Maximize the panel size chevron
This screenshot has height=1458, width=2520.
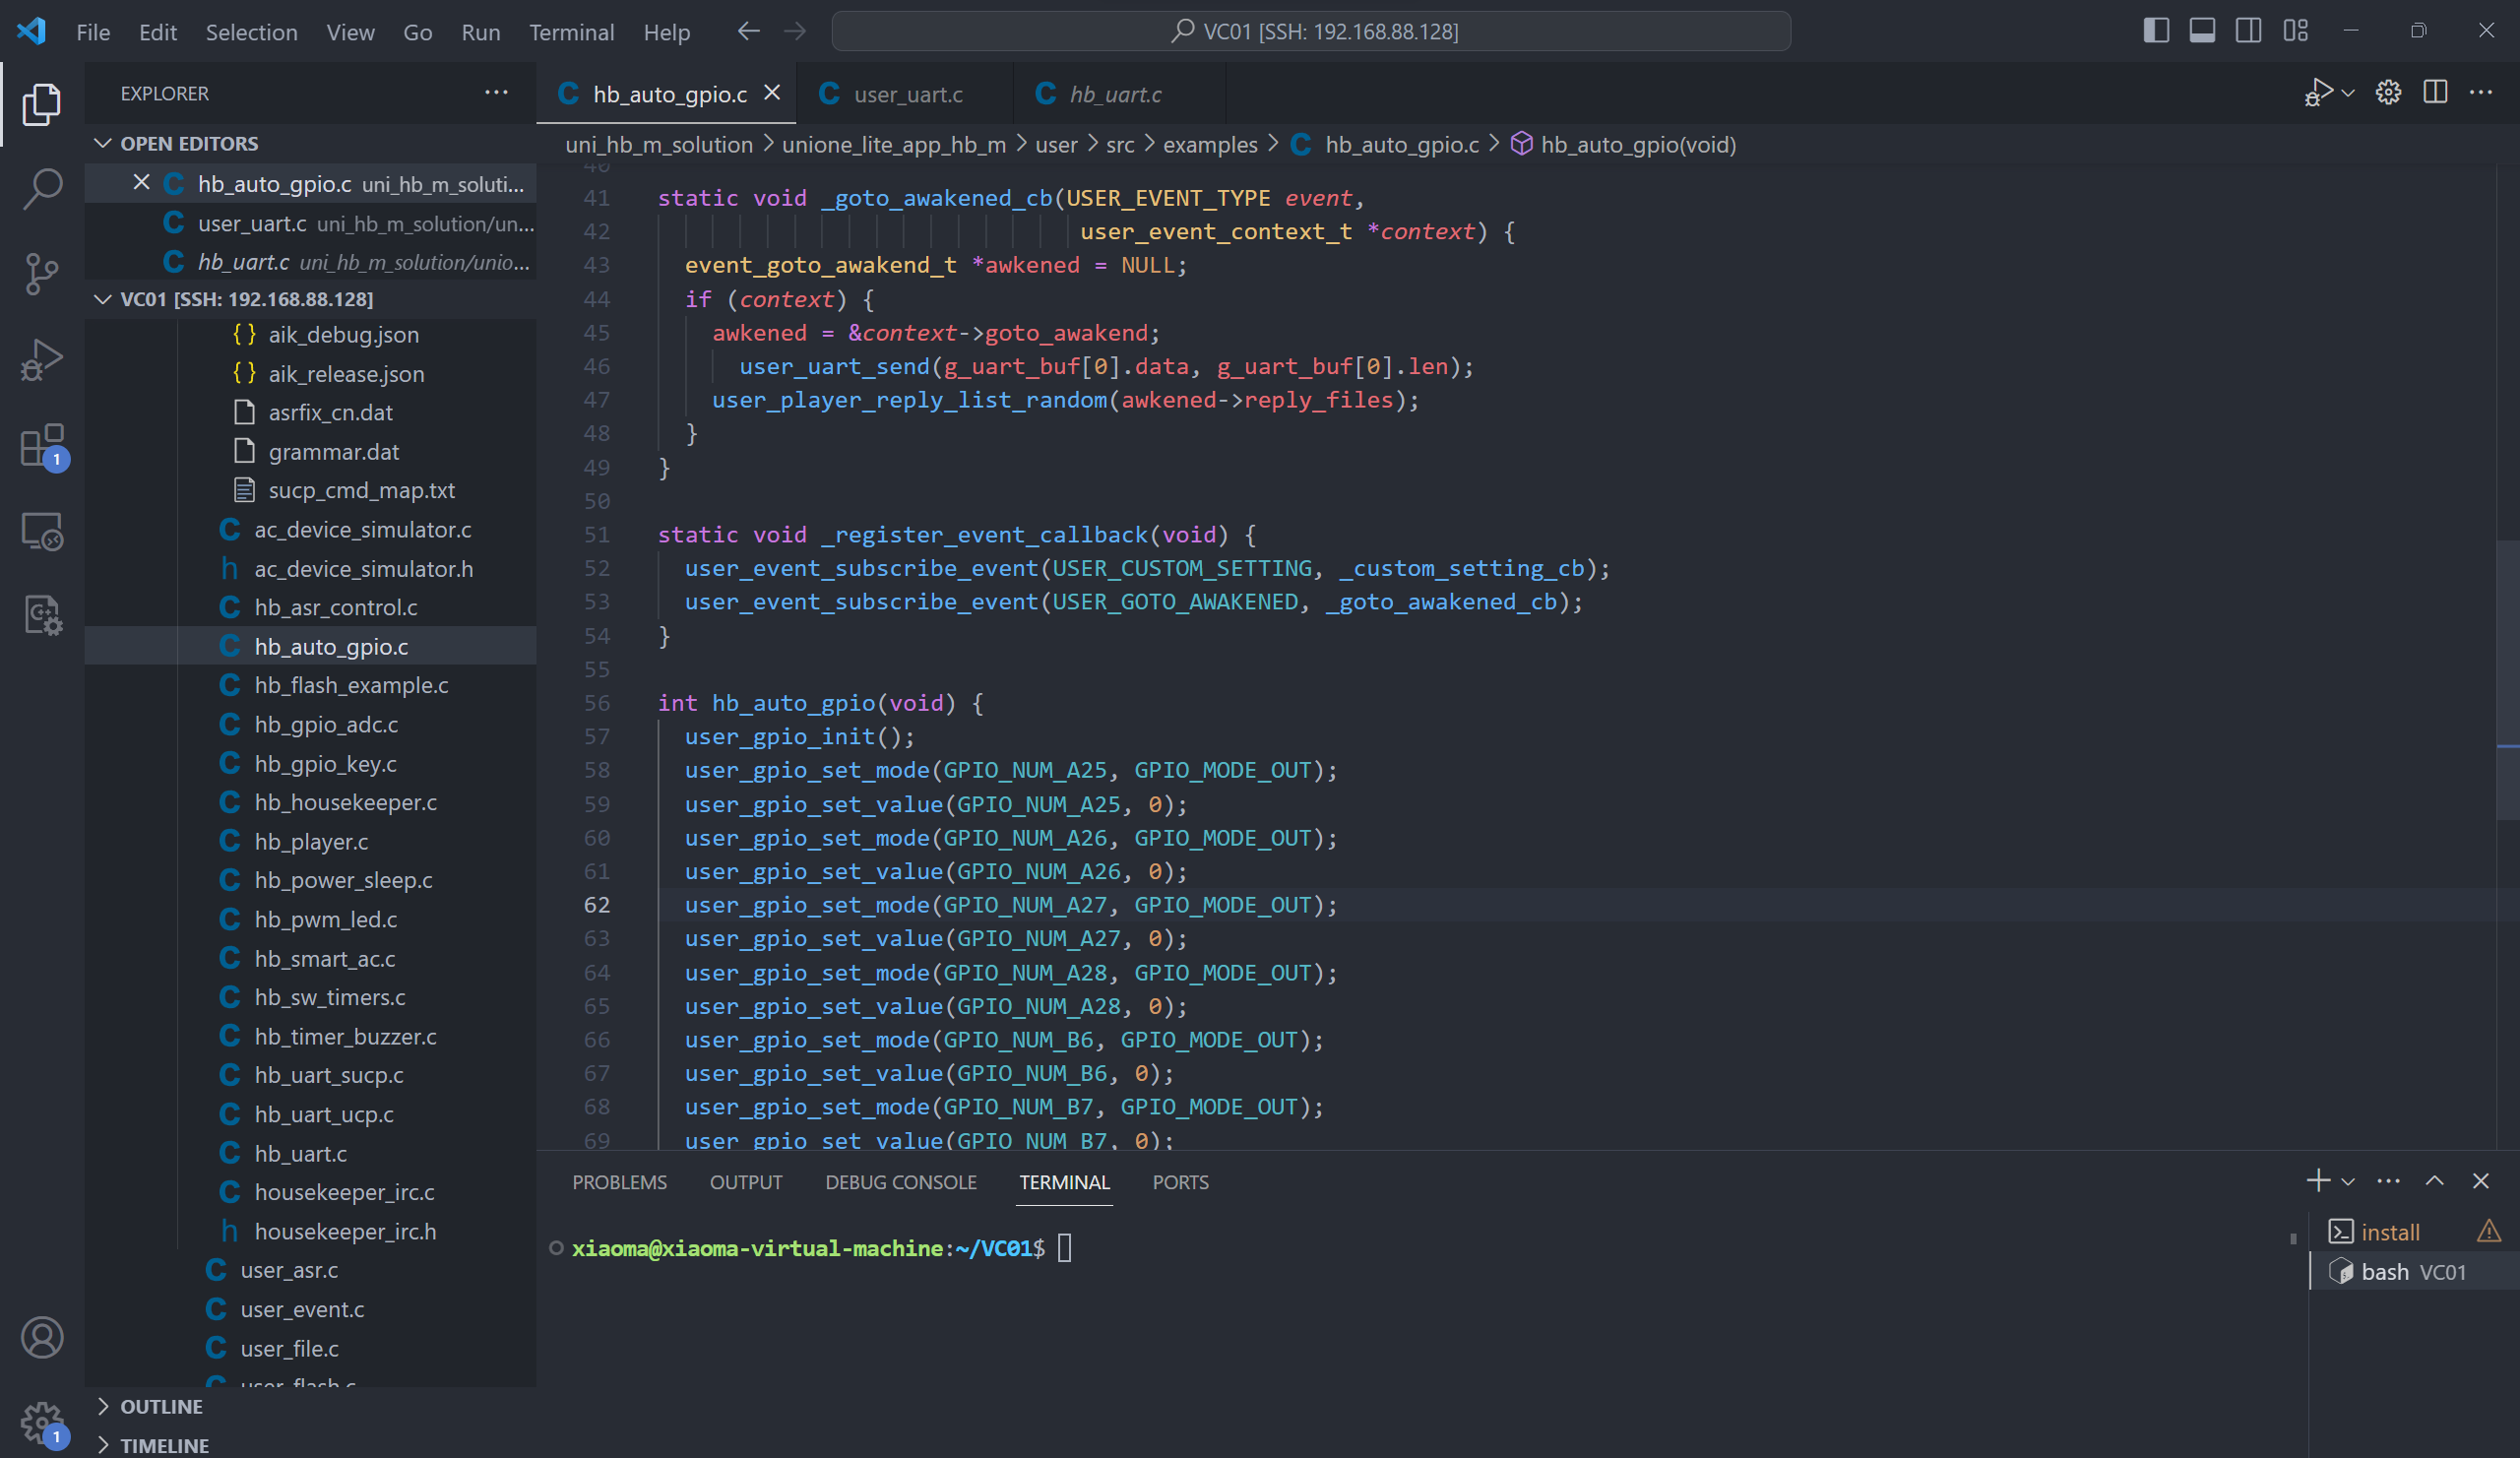click(2434, 1181)
